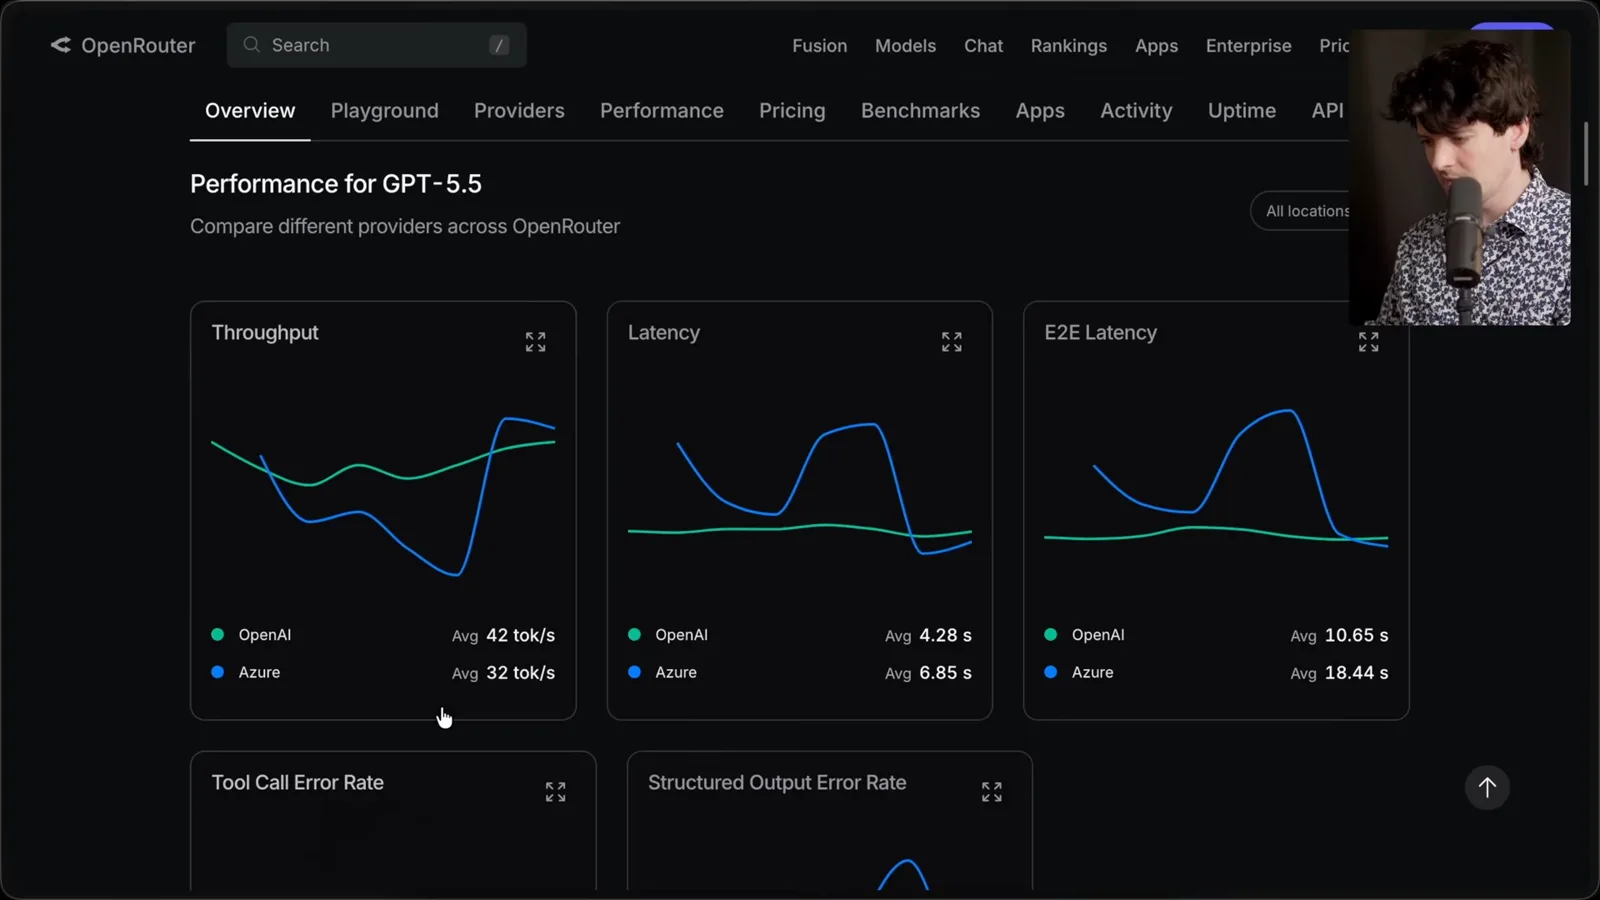1600x900 pixels.
Task: Open the Benchmarks tab
Action: (921, 111)
